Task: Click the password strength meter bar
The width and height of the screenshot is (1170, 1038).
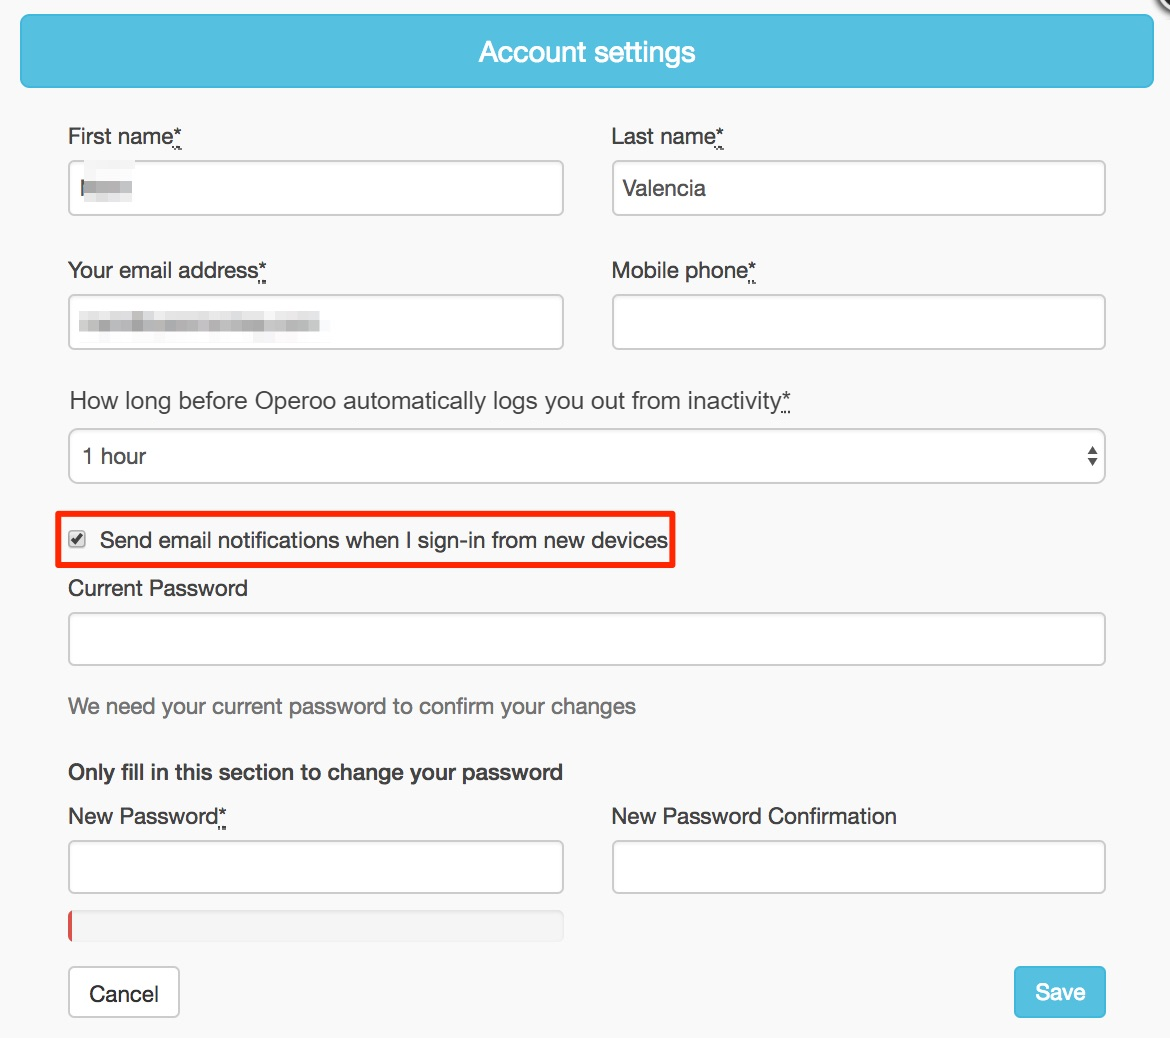Action: tap(315, 926)
